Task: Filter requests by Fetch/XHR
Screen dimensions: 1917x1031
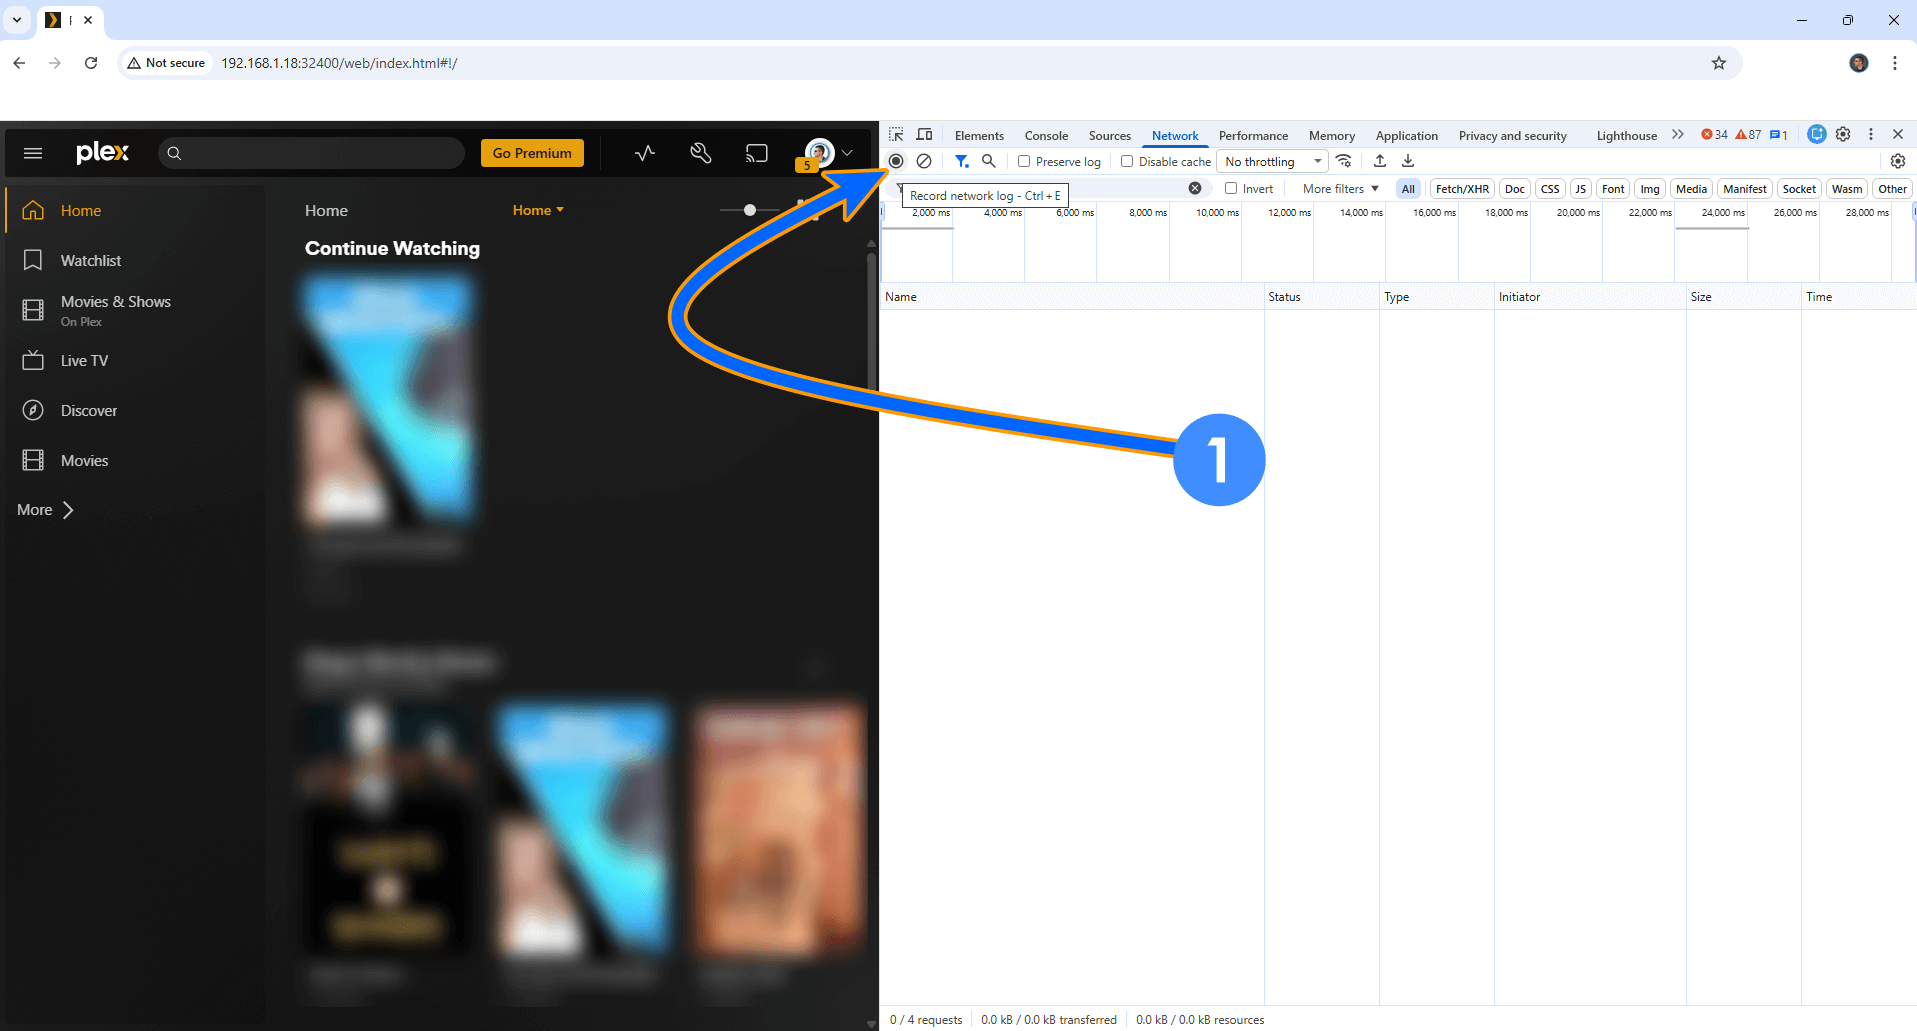Action: point(1461,188)
